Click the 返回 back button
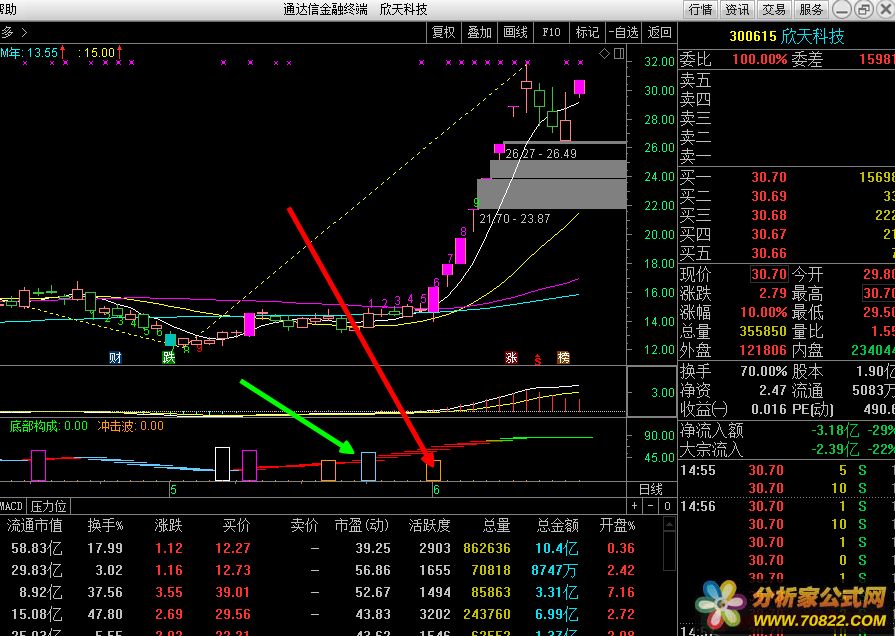 click(x=659, y=33)
